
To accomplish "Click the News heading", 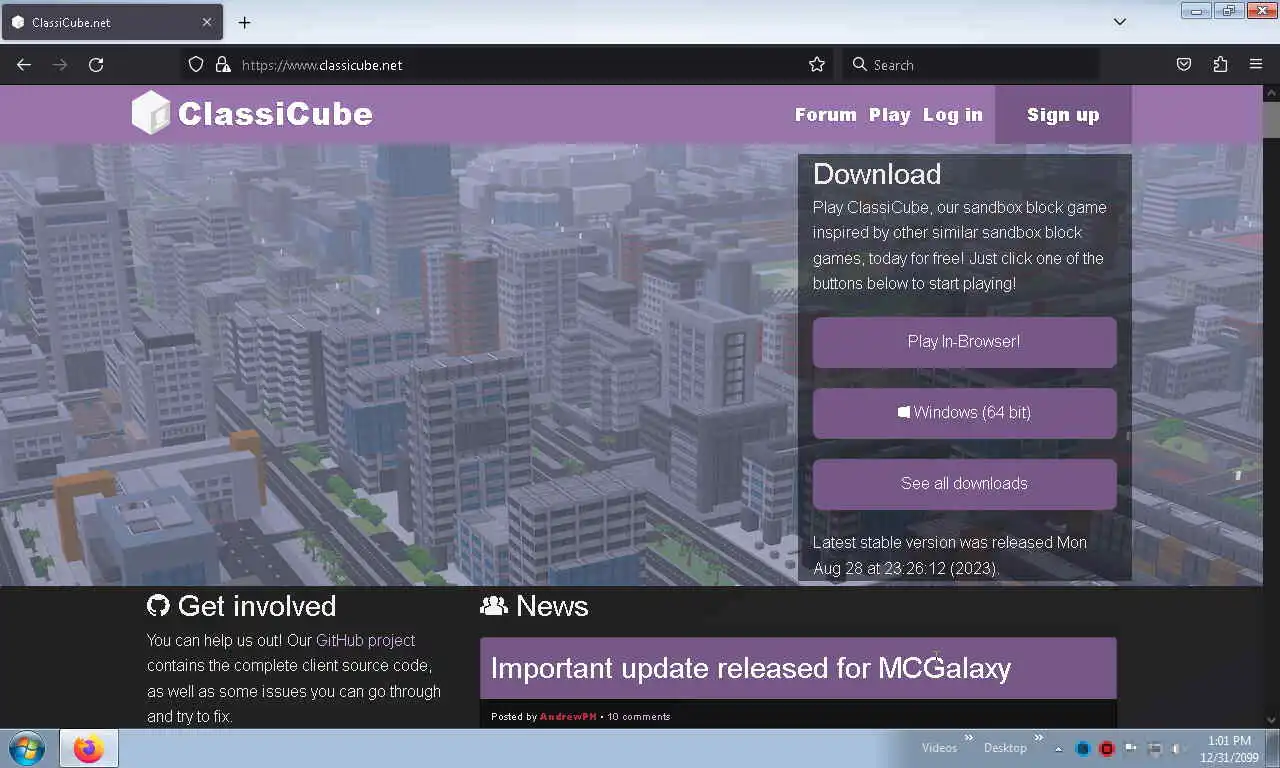I will pyautogui.click(x=552, y=606).
